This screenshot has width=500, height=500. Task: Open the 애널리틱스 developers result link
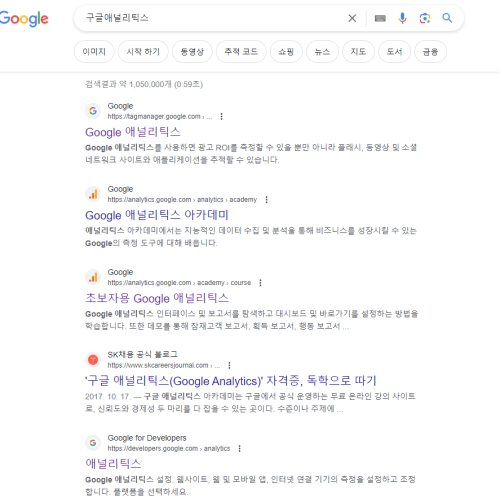[x=113, y=464]
